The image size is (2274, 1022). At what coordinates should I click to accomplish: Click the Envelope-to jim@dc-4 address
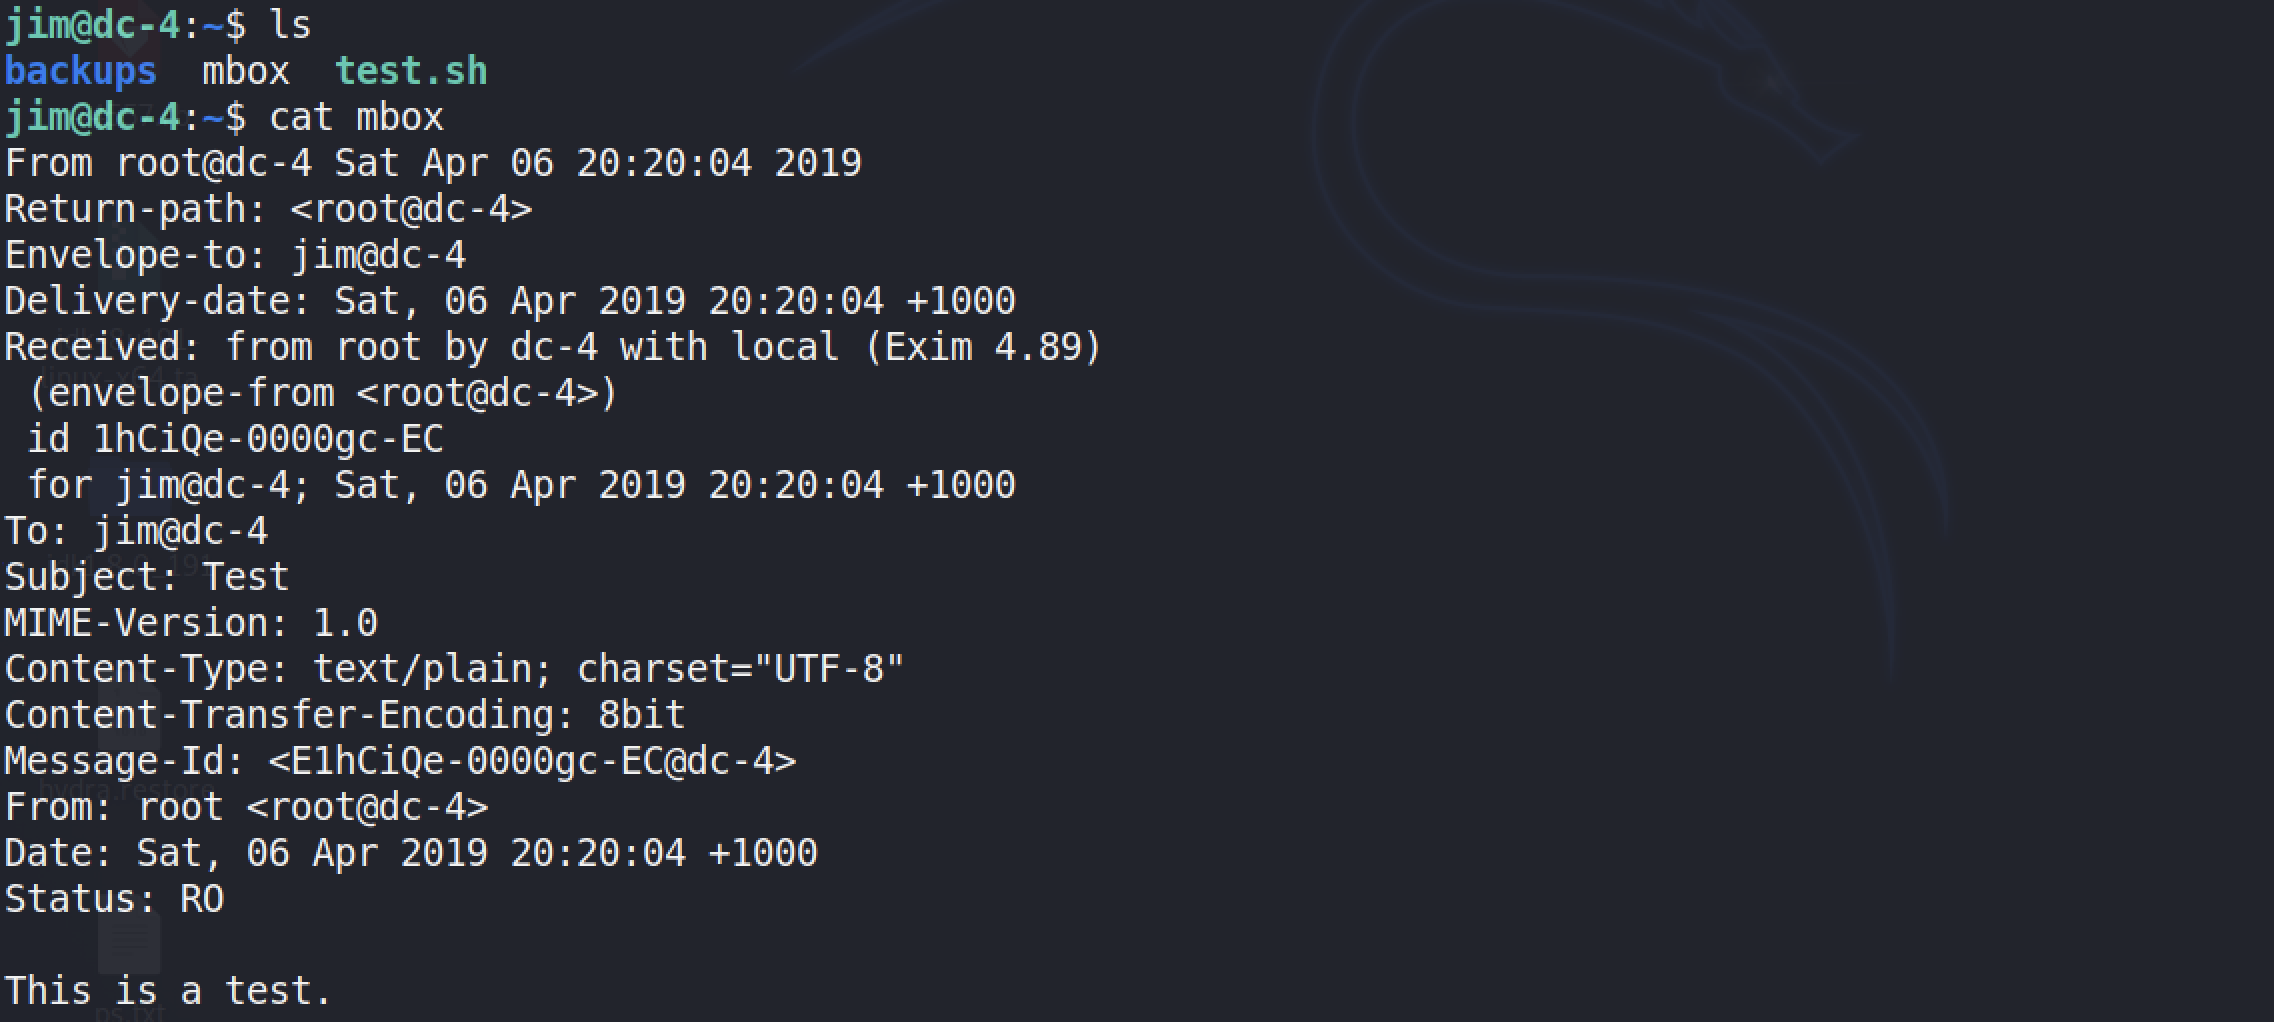coord(378,255)
